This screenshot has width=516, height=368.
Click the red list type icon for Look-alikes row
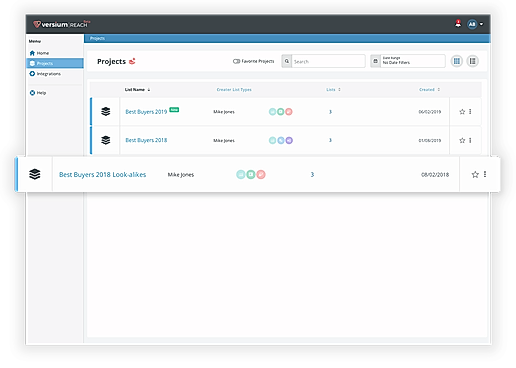pyautogui.click(x=261, y=174)
